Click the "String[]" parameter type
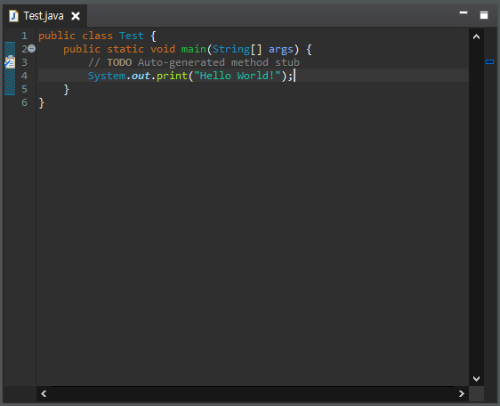This screenshot has width=500, height=406. 237,49
